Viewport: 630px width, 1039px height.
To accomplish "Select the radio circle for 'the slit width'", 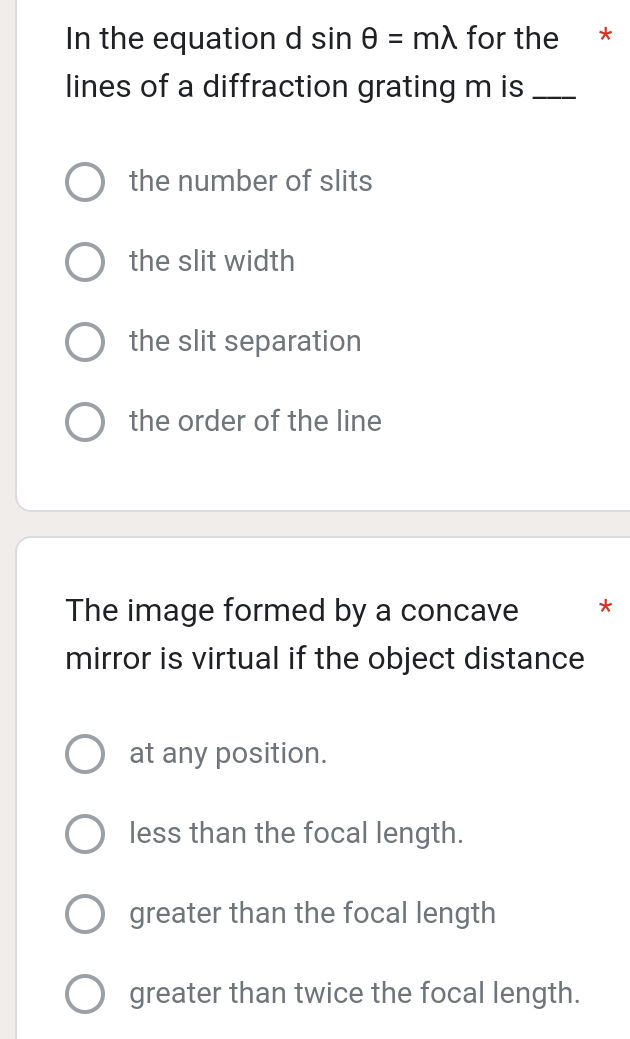I will click(85, 262).
